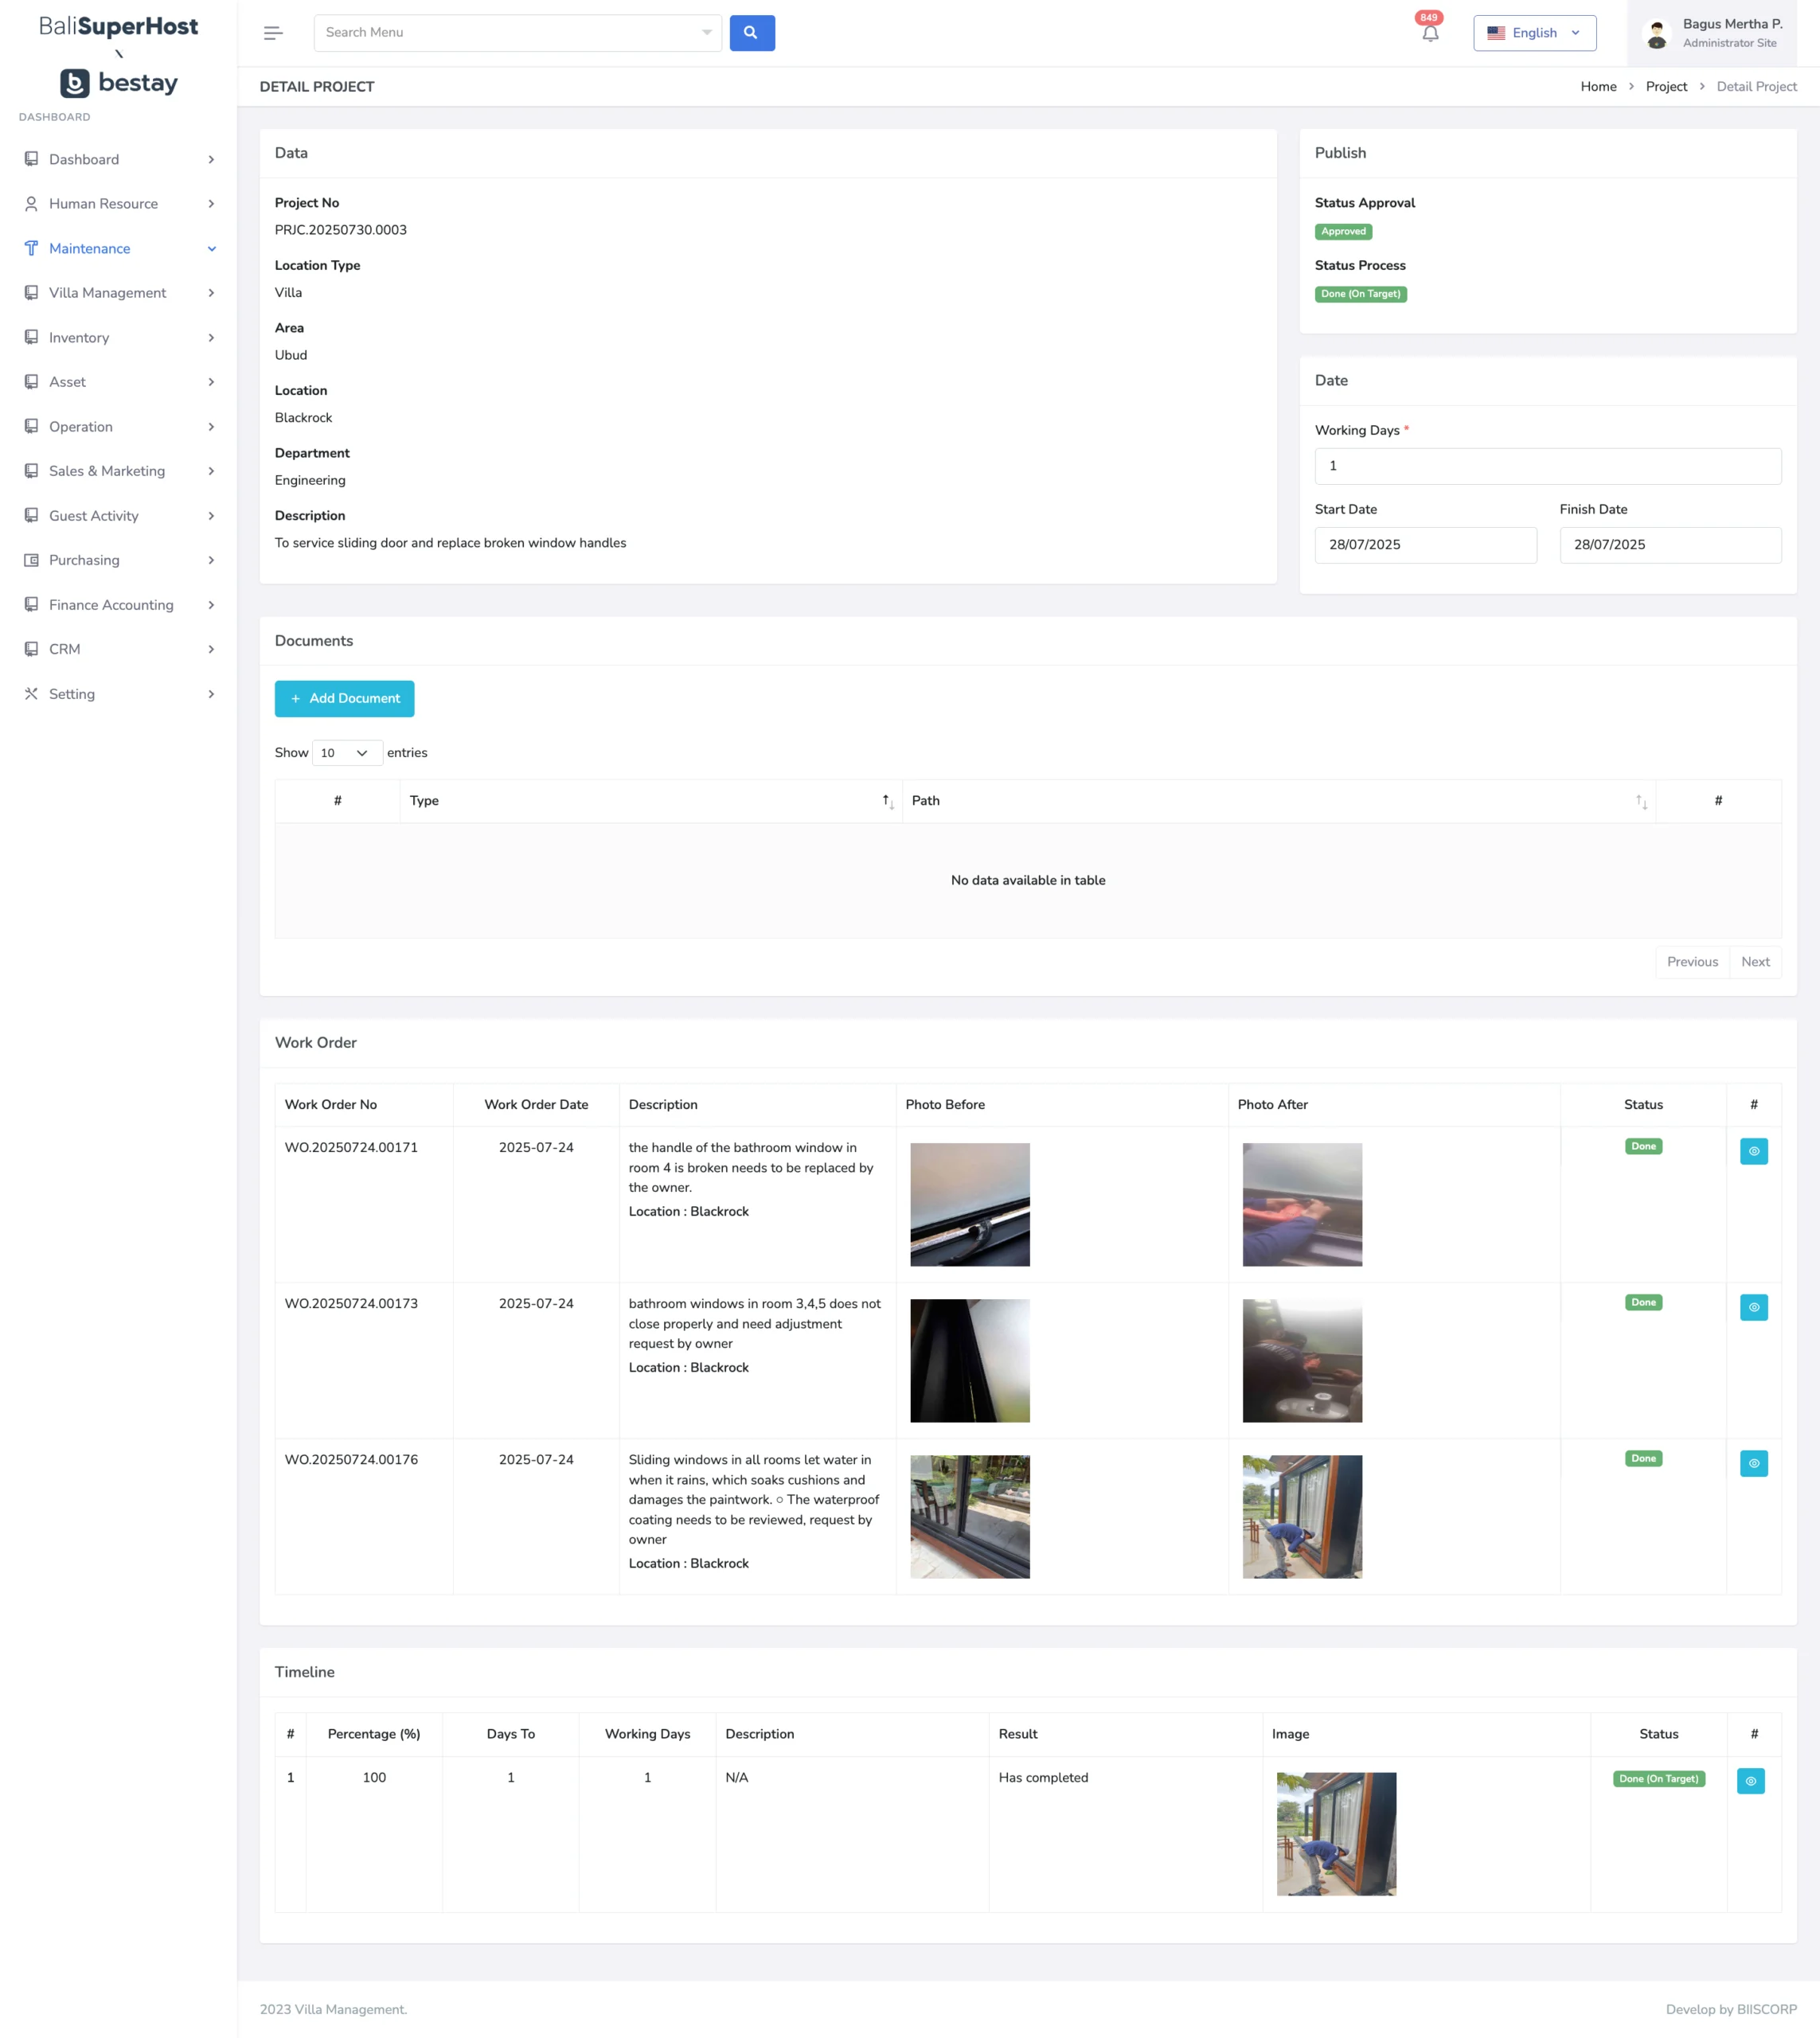Click the Maintenance tool icon

pyautogui.click(x=31, y=248)
